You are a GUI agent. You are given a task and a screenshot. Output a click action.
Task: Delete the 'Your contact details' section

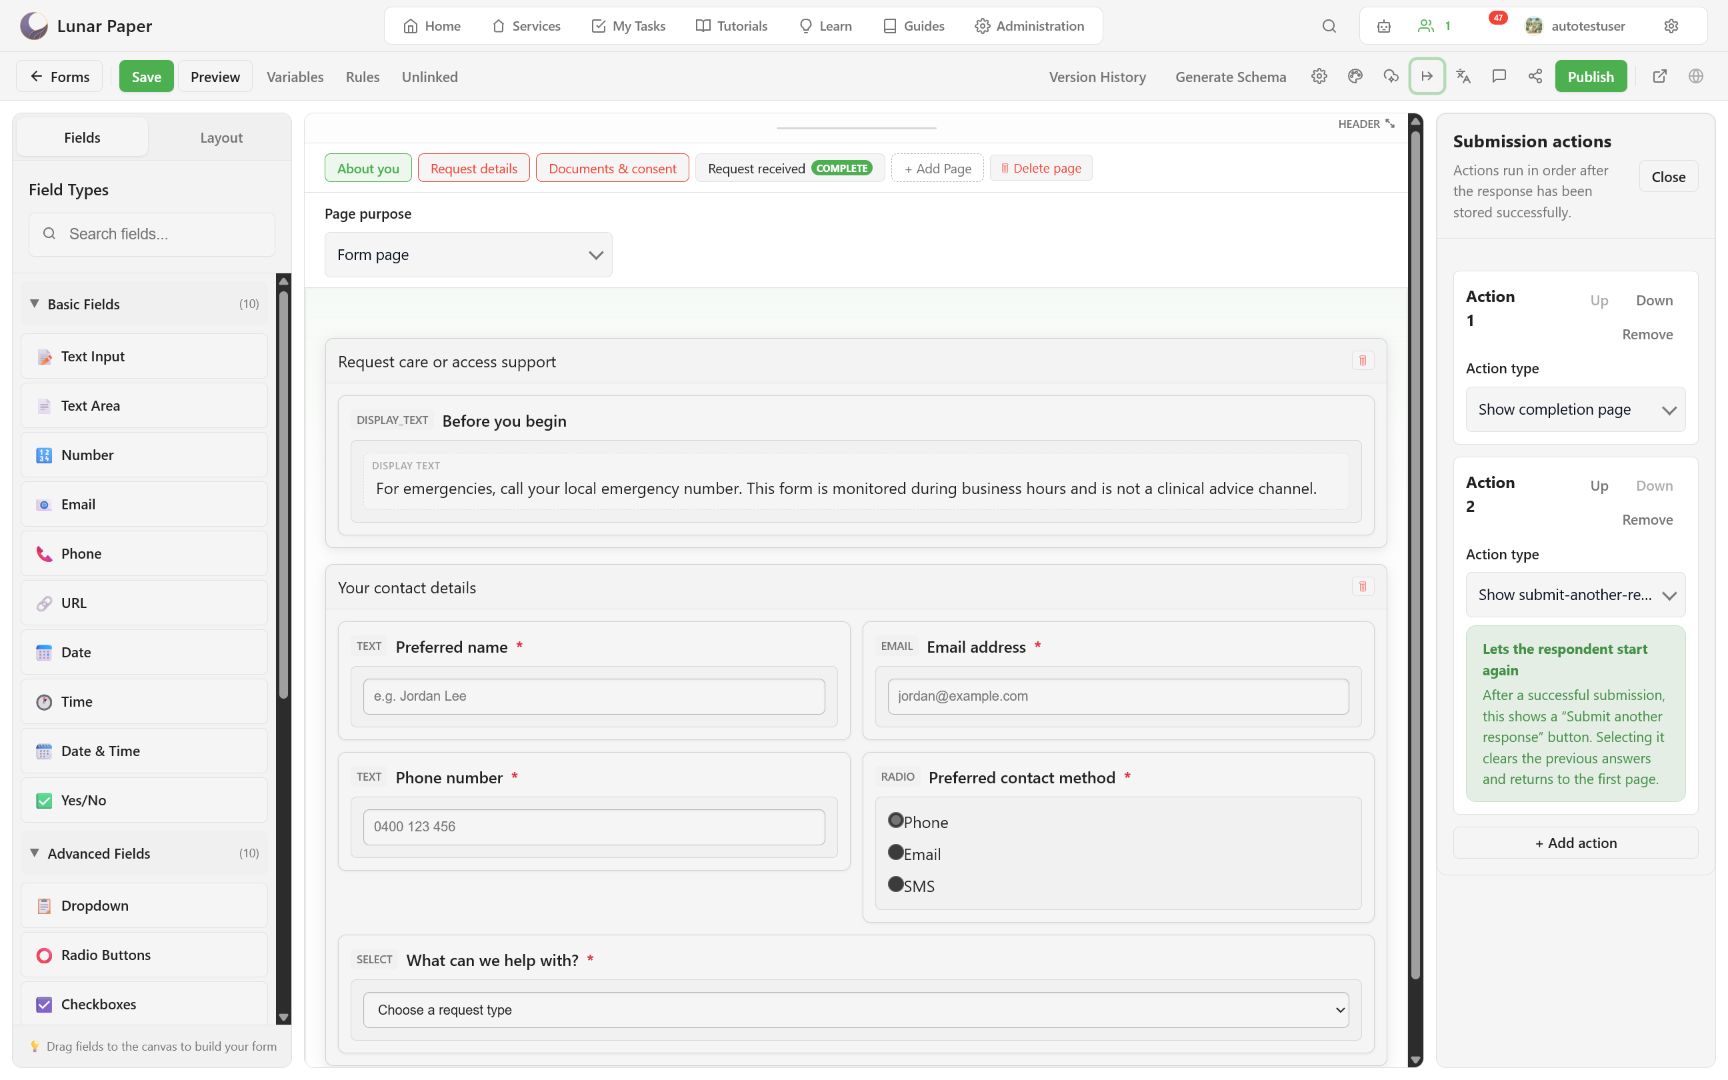(1362, 586)
